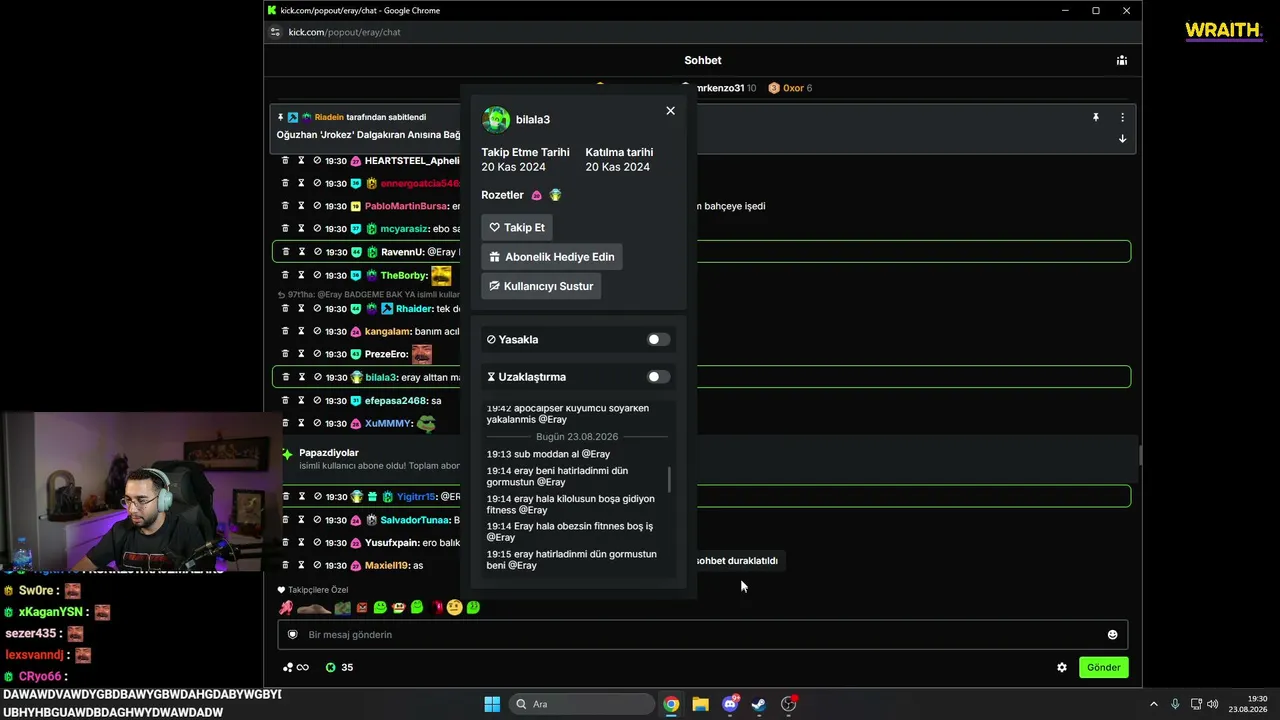The width and height of the screenshot is (1280, 720).
Task: Insert the yellow thinking face emote
Action: coord(454,607)
